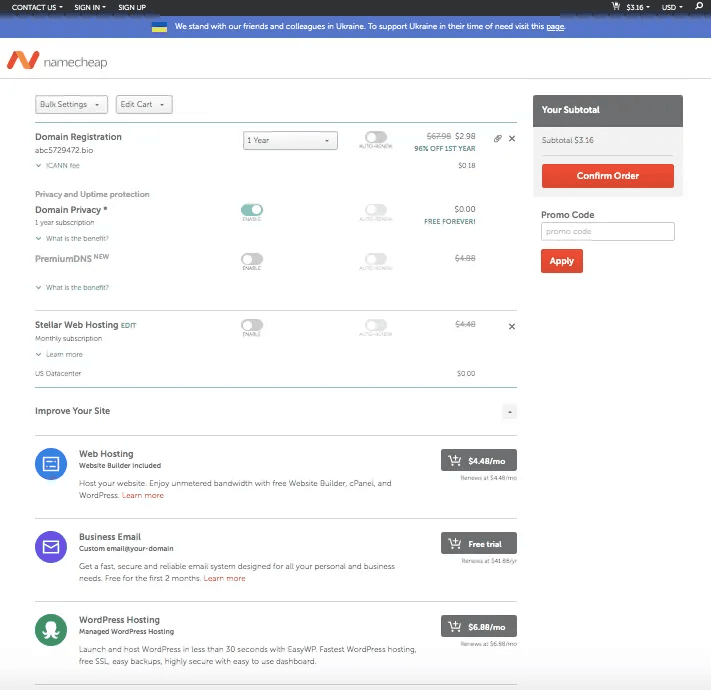Screen dimensions: 711x690
Task: Expand PremiumDNS 'What is the benefit?'
Action: click(x=72, y=287)
